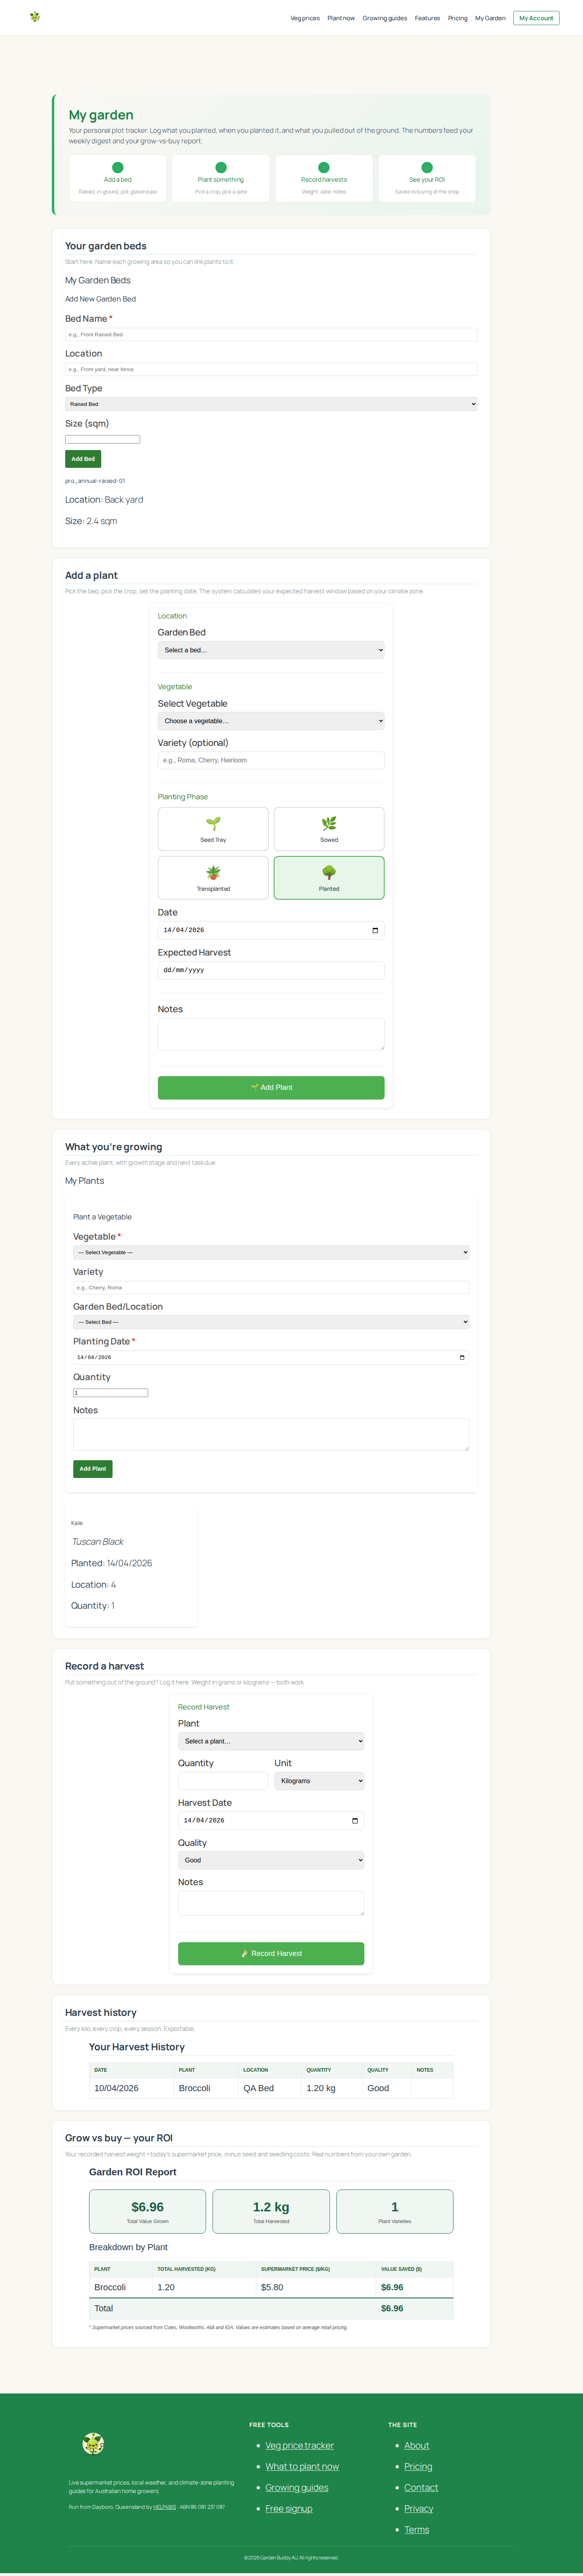Click the green circle icon above Add a bed

coord(118,168)
